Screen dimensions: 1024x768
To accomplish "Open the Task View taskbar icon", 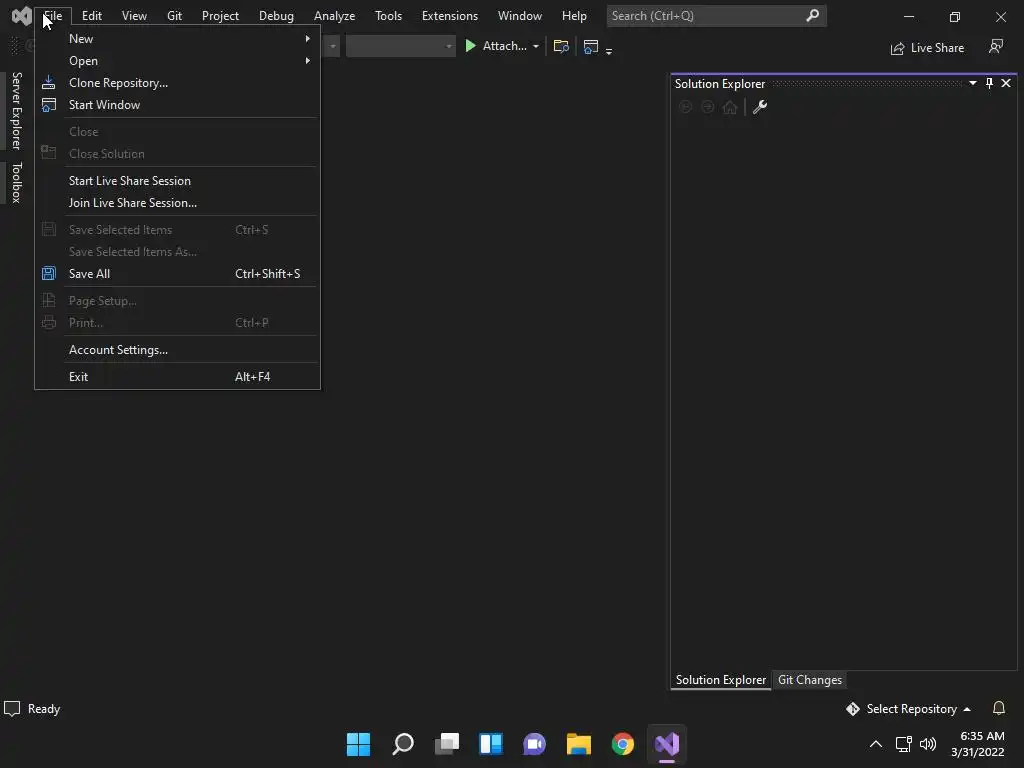I will point(447,744).
